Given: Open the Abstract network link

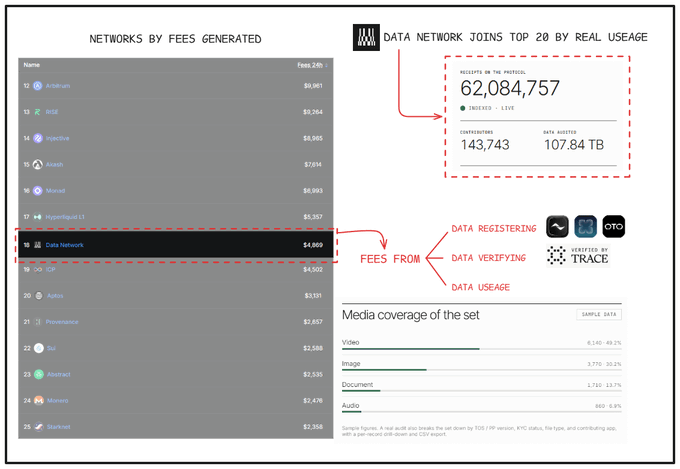Looking at the screenshot, I should (x=59, y=374).
